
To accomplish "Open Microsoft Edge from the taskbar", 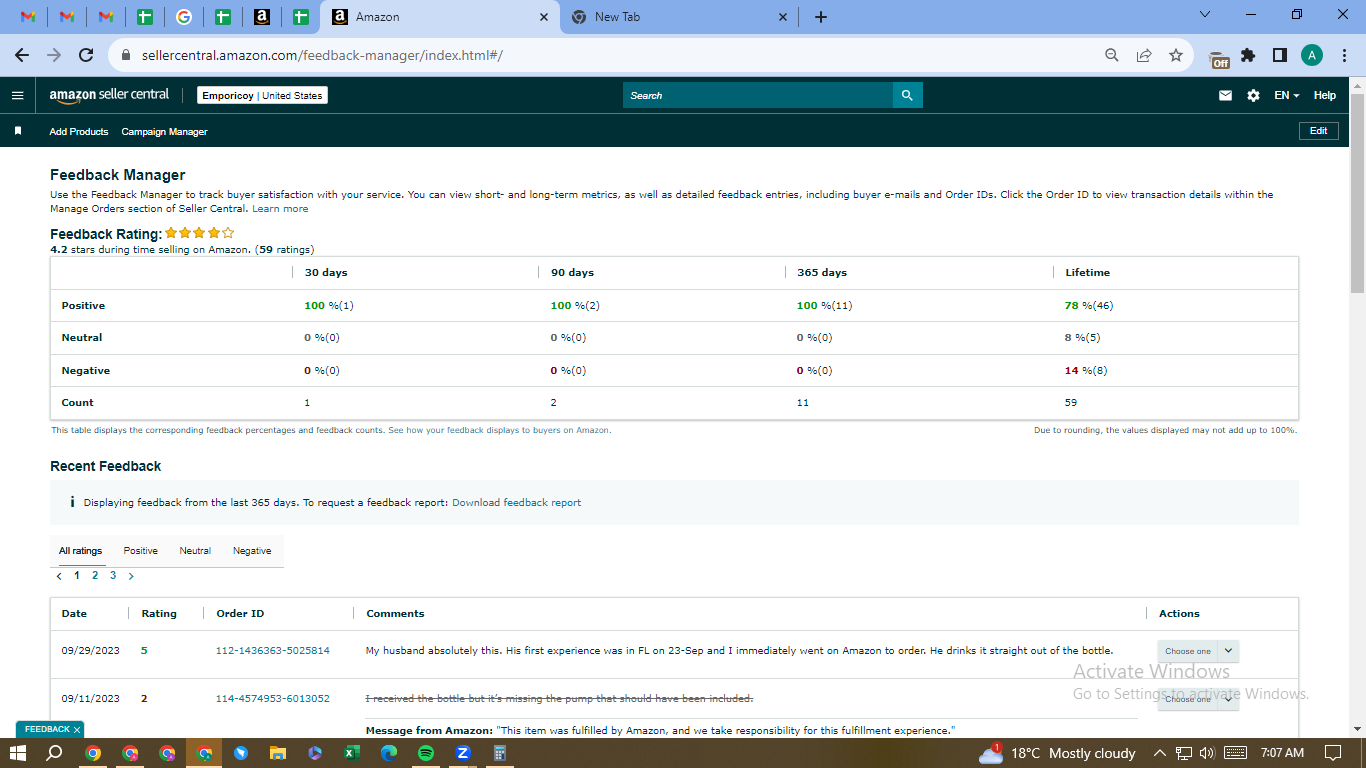I will pyautogui.click(x=388, y=753).
